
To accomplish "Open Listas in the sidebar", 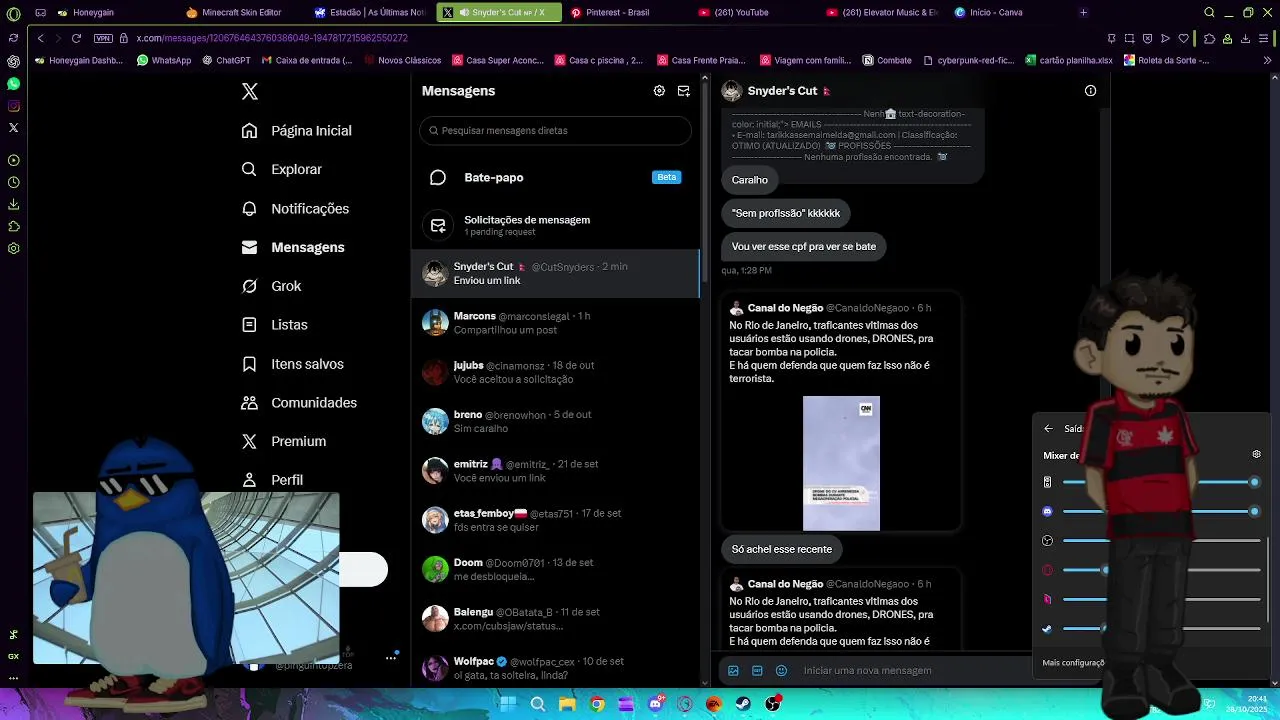I will 274,325.
